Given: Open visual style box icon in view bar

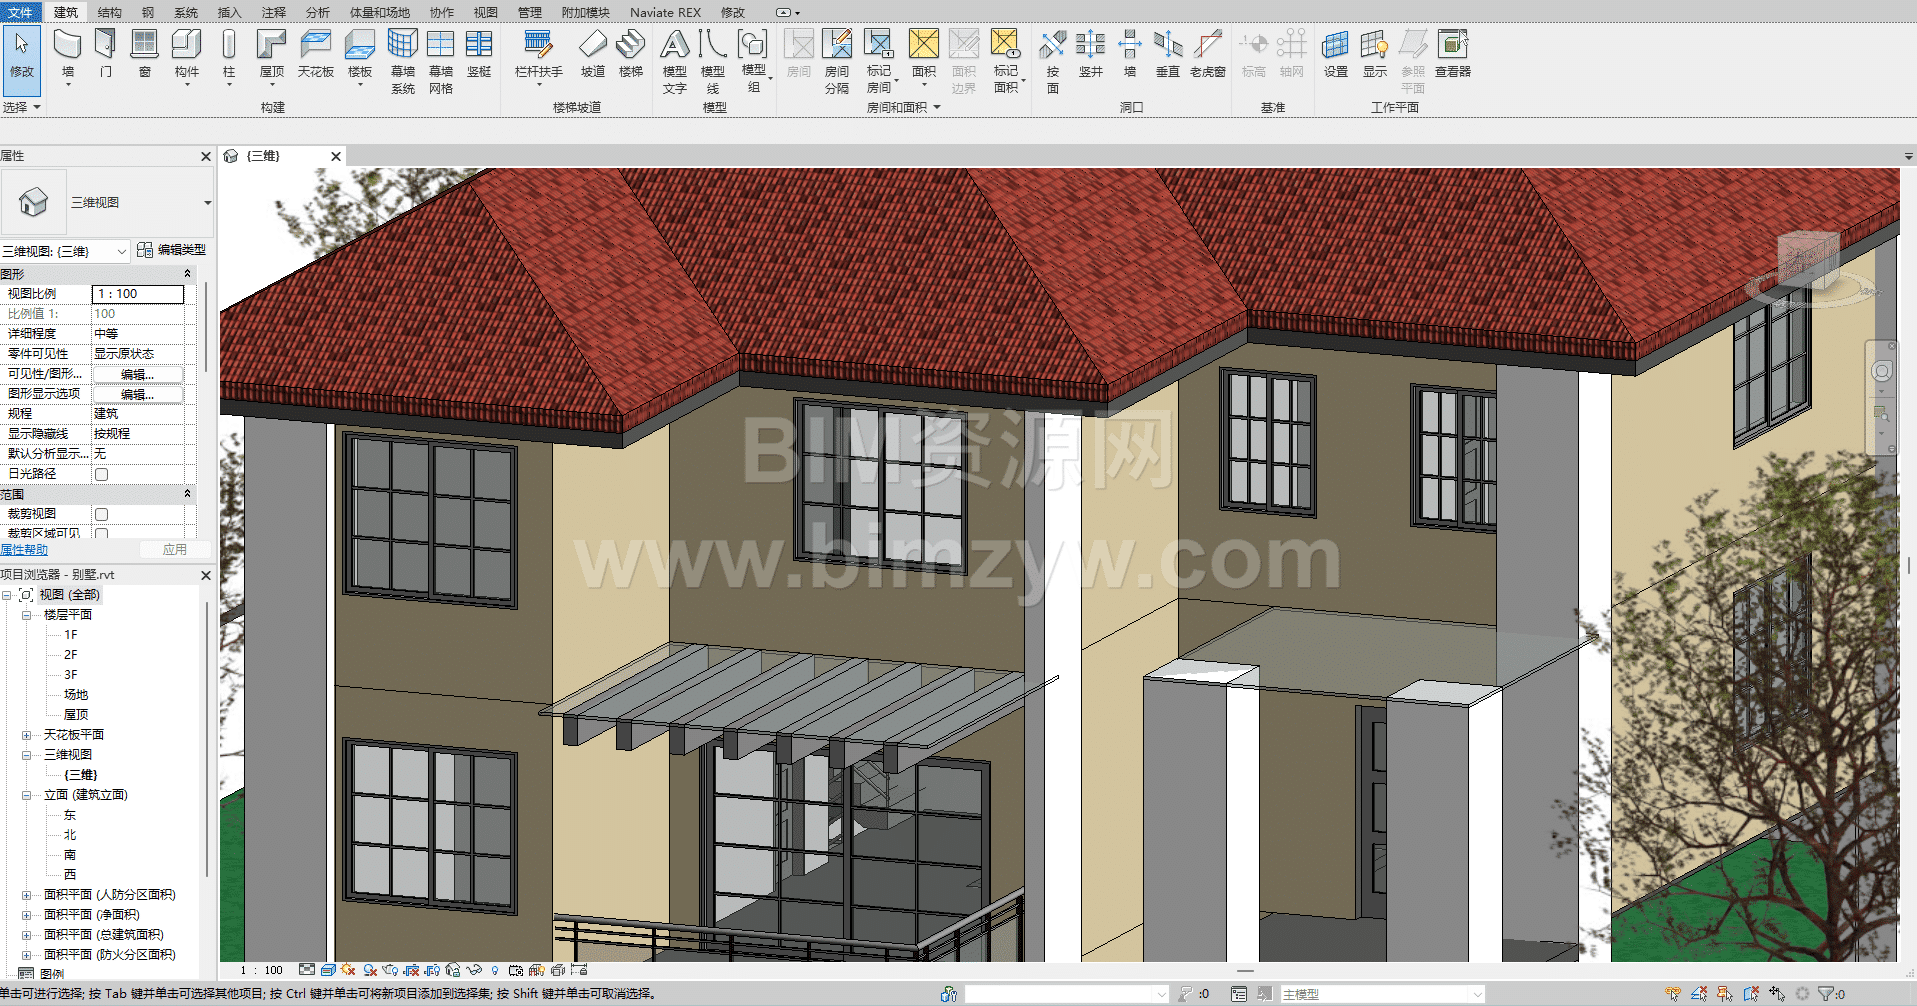Looking at the screenshot, I should click(x=328, y=970).
